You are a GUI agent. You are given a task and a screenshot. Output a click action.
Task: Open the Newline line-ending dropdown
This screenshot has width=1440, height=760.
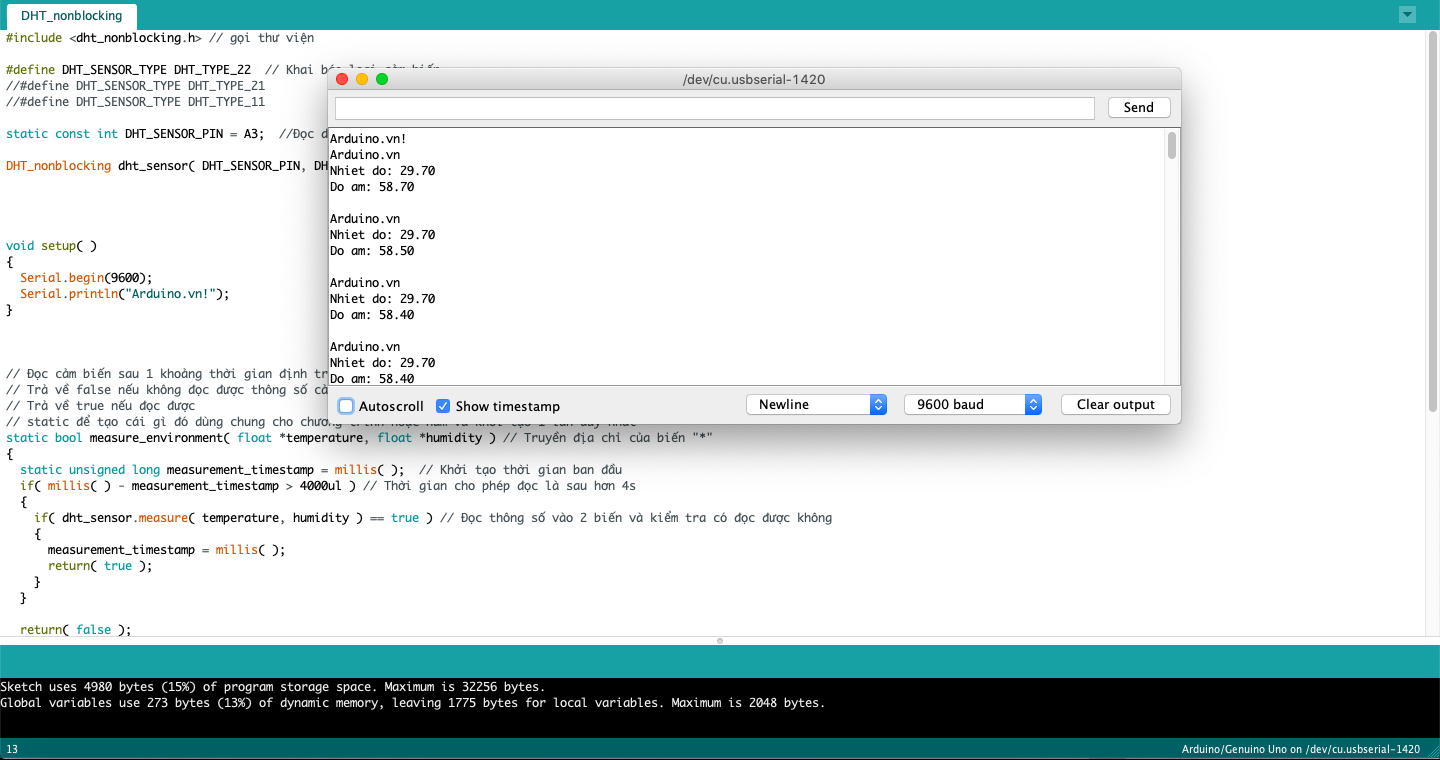(816, 405)
